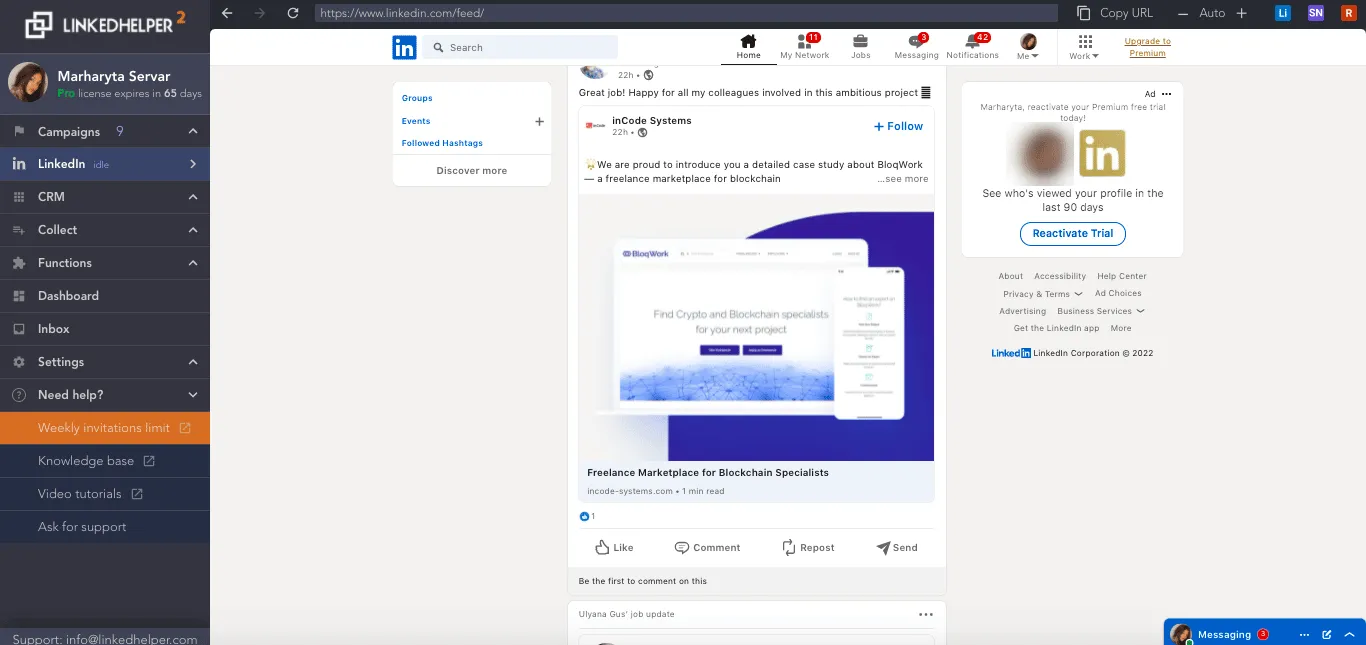Click the like reaction count icon

point(585,517)
